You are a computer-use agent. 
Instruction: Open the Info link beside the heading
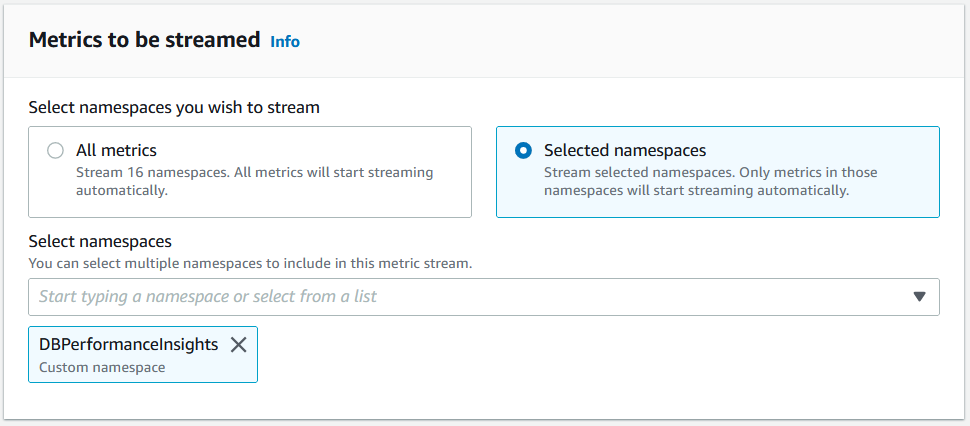(285, 41)
